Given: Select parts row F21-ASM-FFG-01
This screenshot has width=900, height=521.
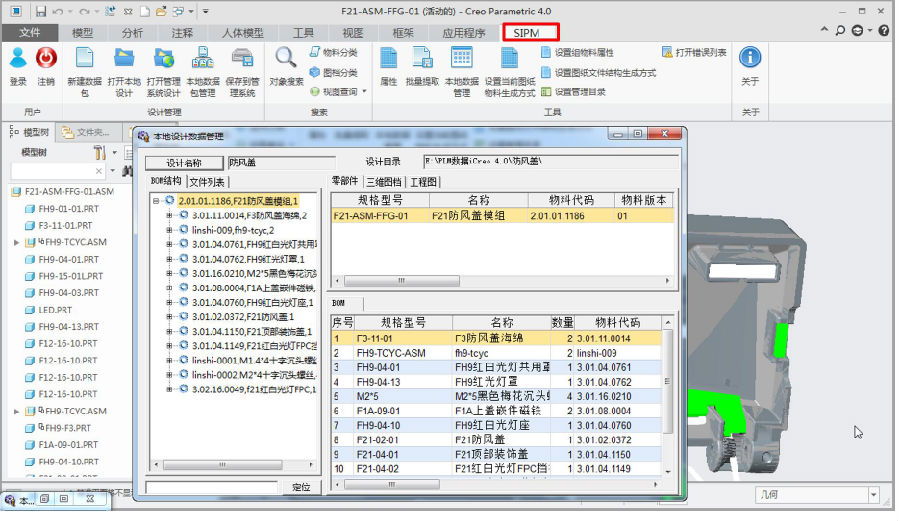Looking at the screenshot, I should coord(502,216).
